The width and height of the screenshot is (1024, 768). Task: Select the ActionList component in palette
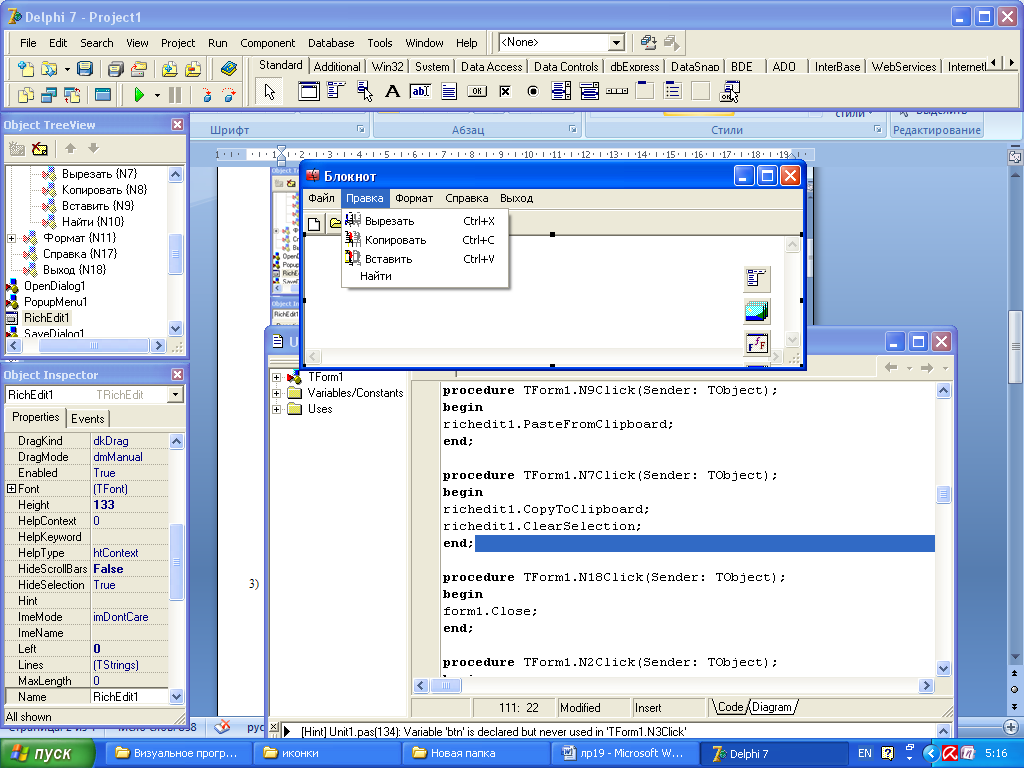(x=729, y=91)
